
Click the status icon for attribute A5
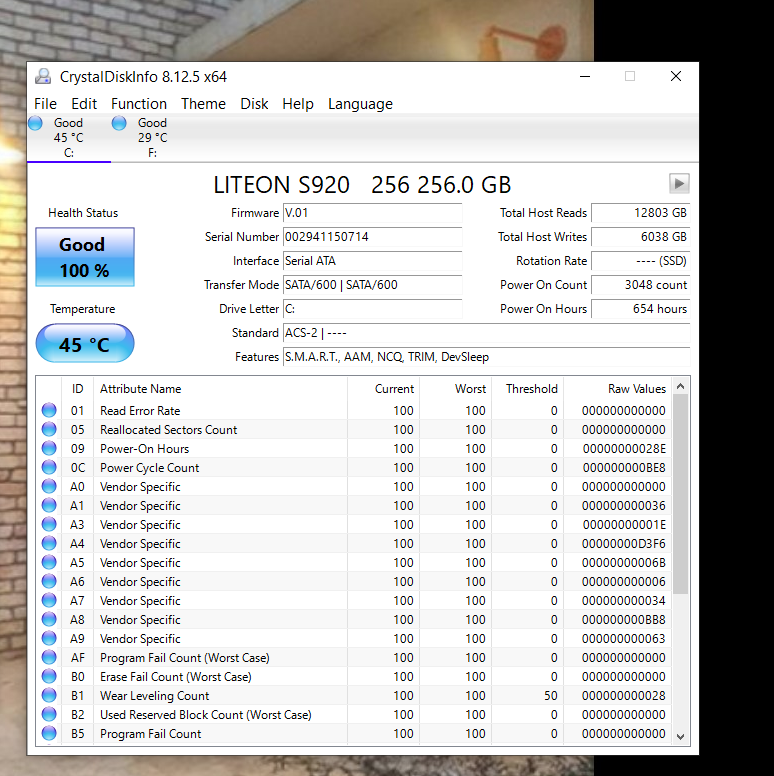coord(49,562)
